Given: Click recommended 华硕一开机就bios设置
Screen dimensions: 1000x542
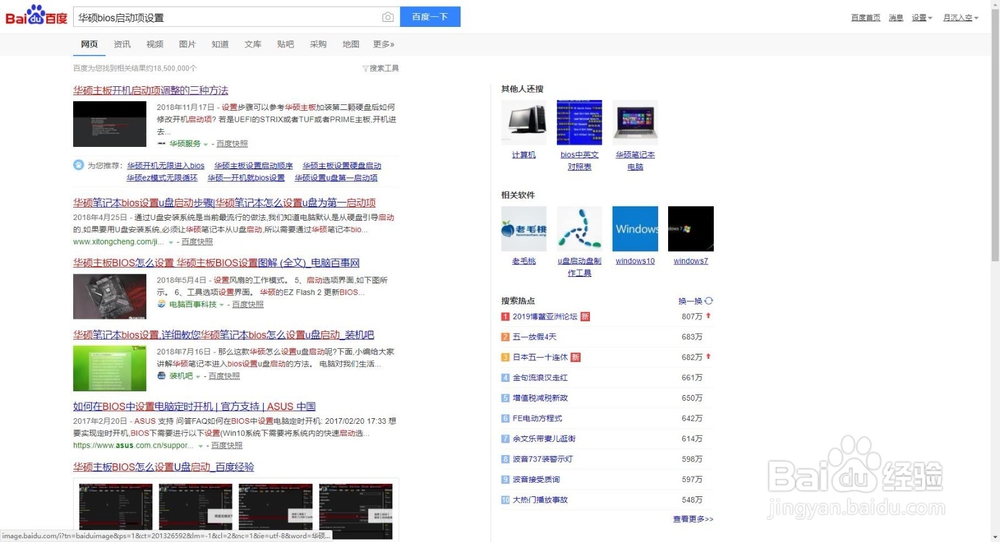Looking at the screenshot, I should click(x=246, y=178).
